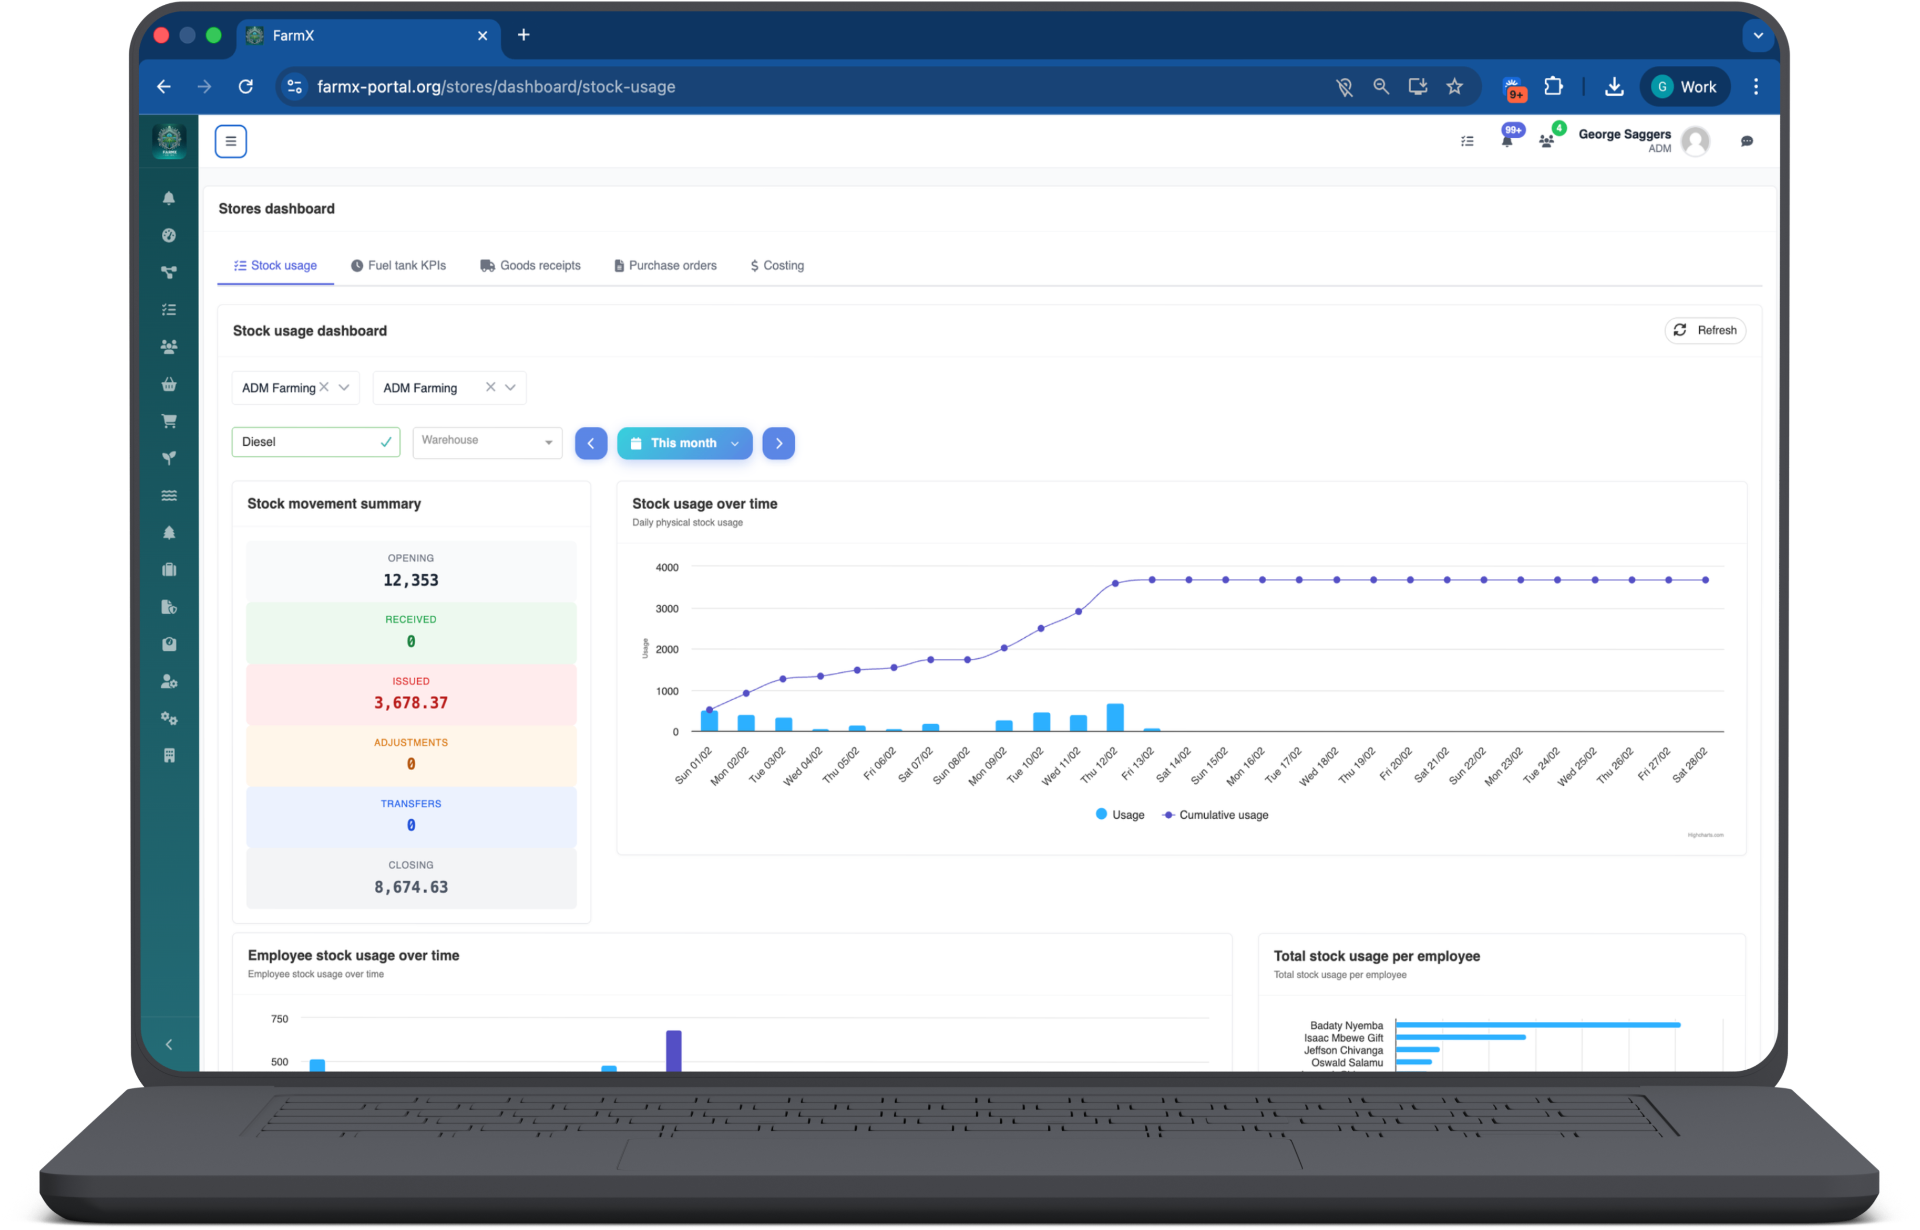1920x1230 pixels.
Task: Open the This month period dropdown
Action: [684, 443]
